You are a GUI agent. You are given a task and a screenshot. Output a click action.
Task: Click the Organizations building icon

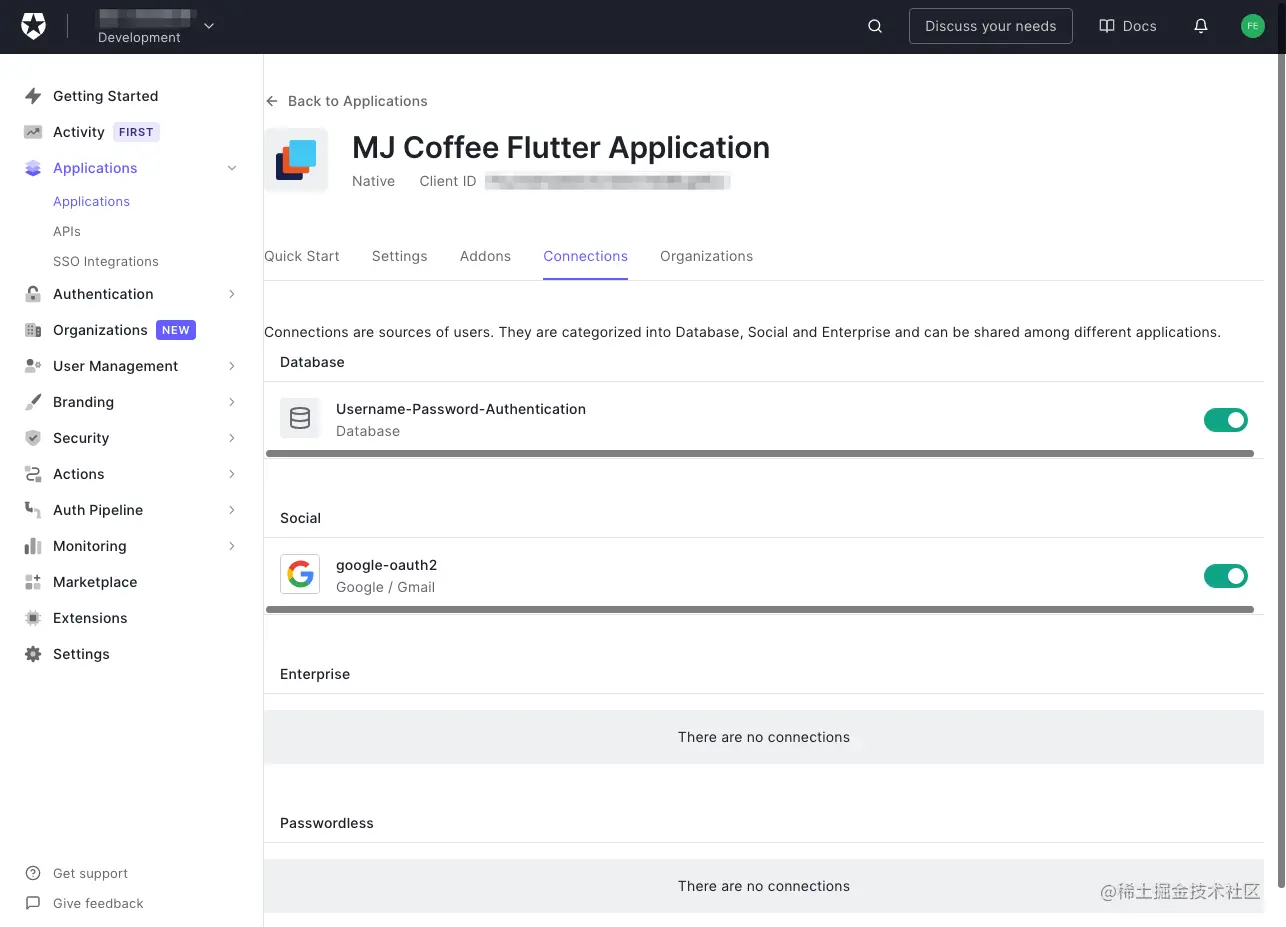(33, 330)
